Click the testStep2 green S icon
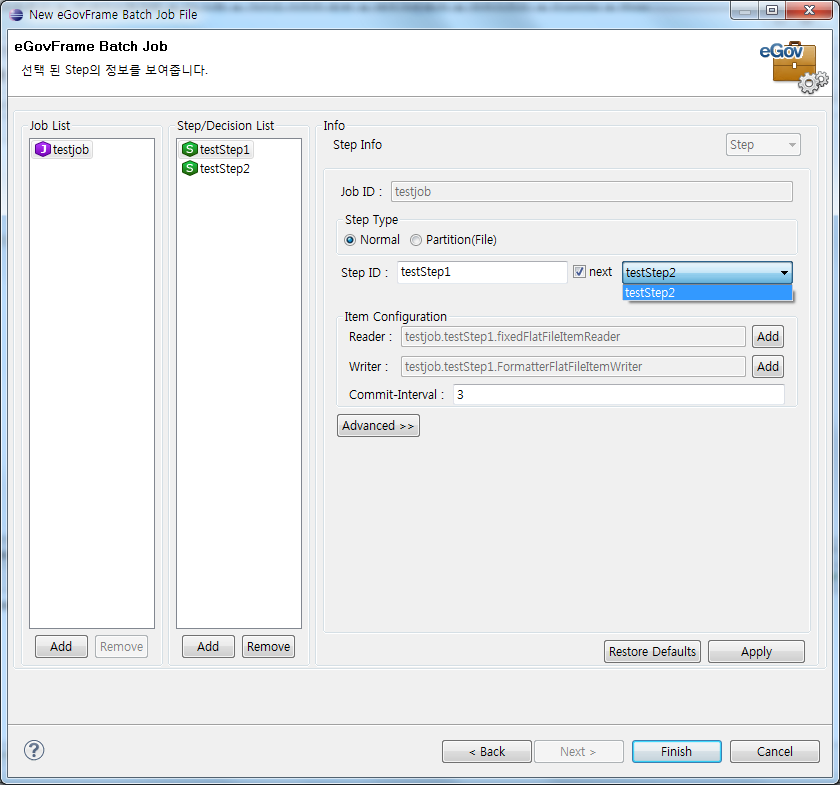This screenshot has width=840, height=785. pyautogui.click(x=190, y=168)
